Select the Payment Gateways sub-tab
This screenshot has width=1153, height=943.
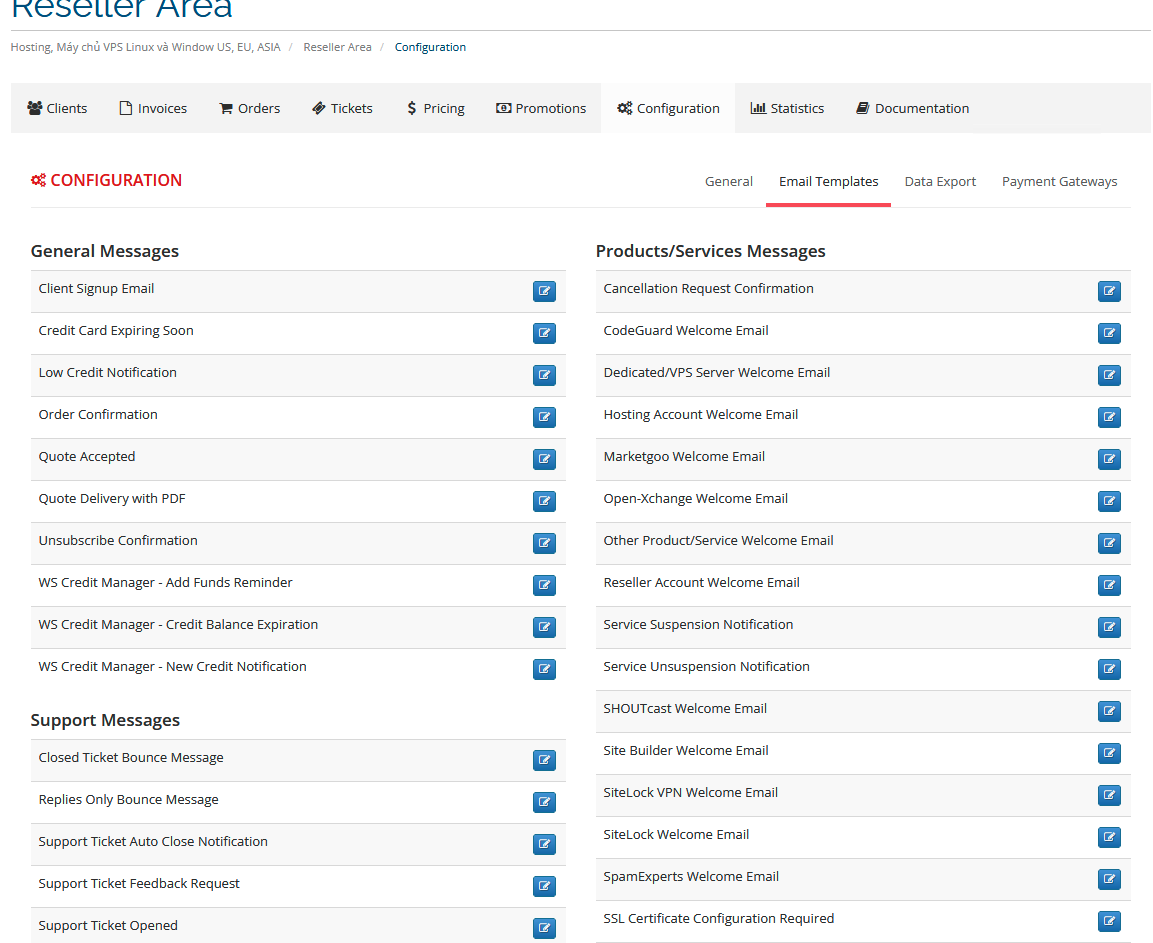point(1059,181)
